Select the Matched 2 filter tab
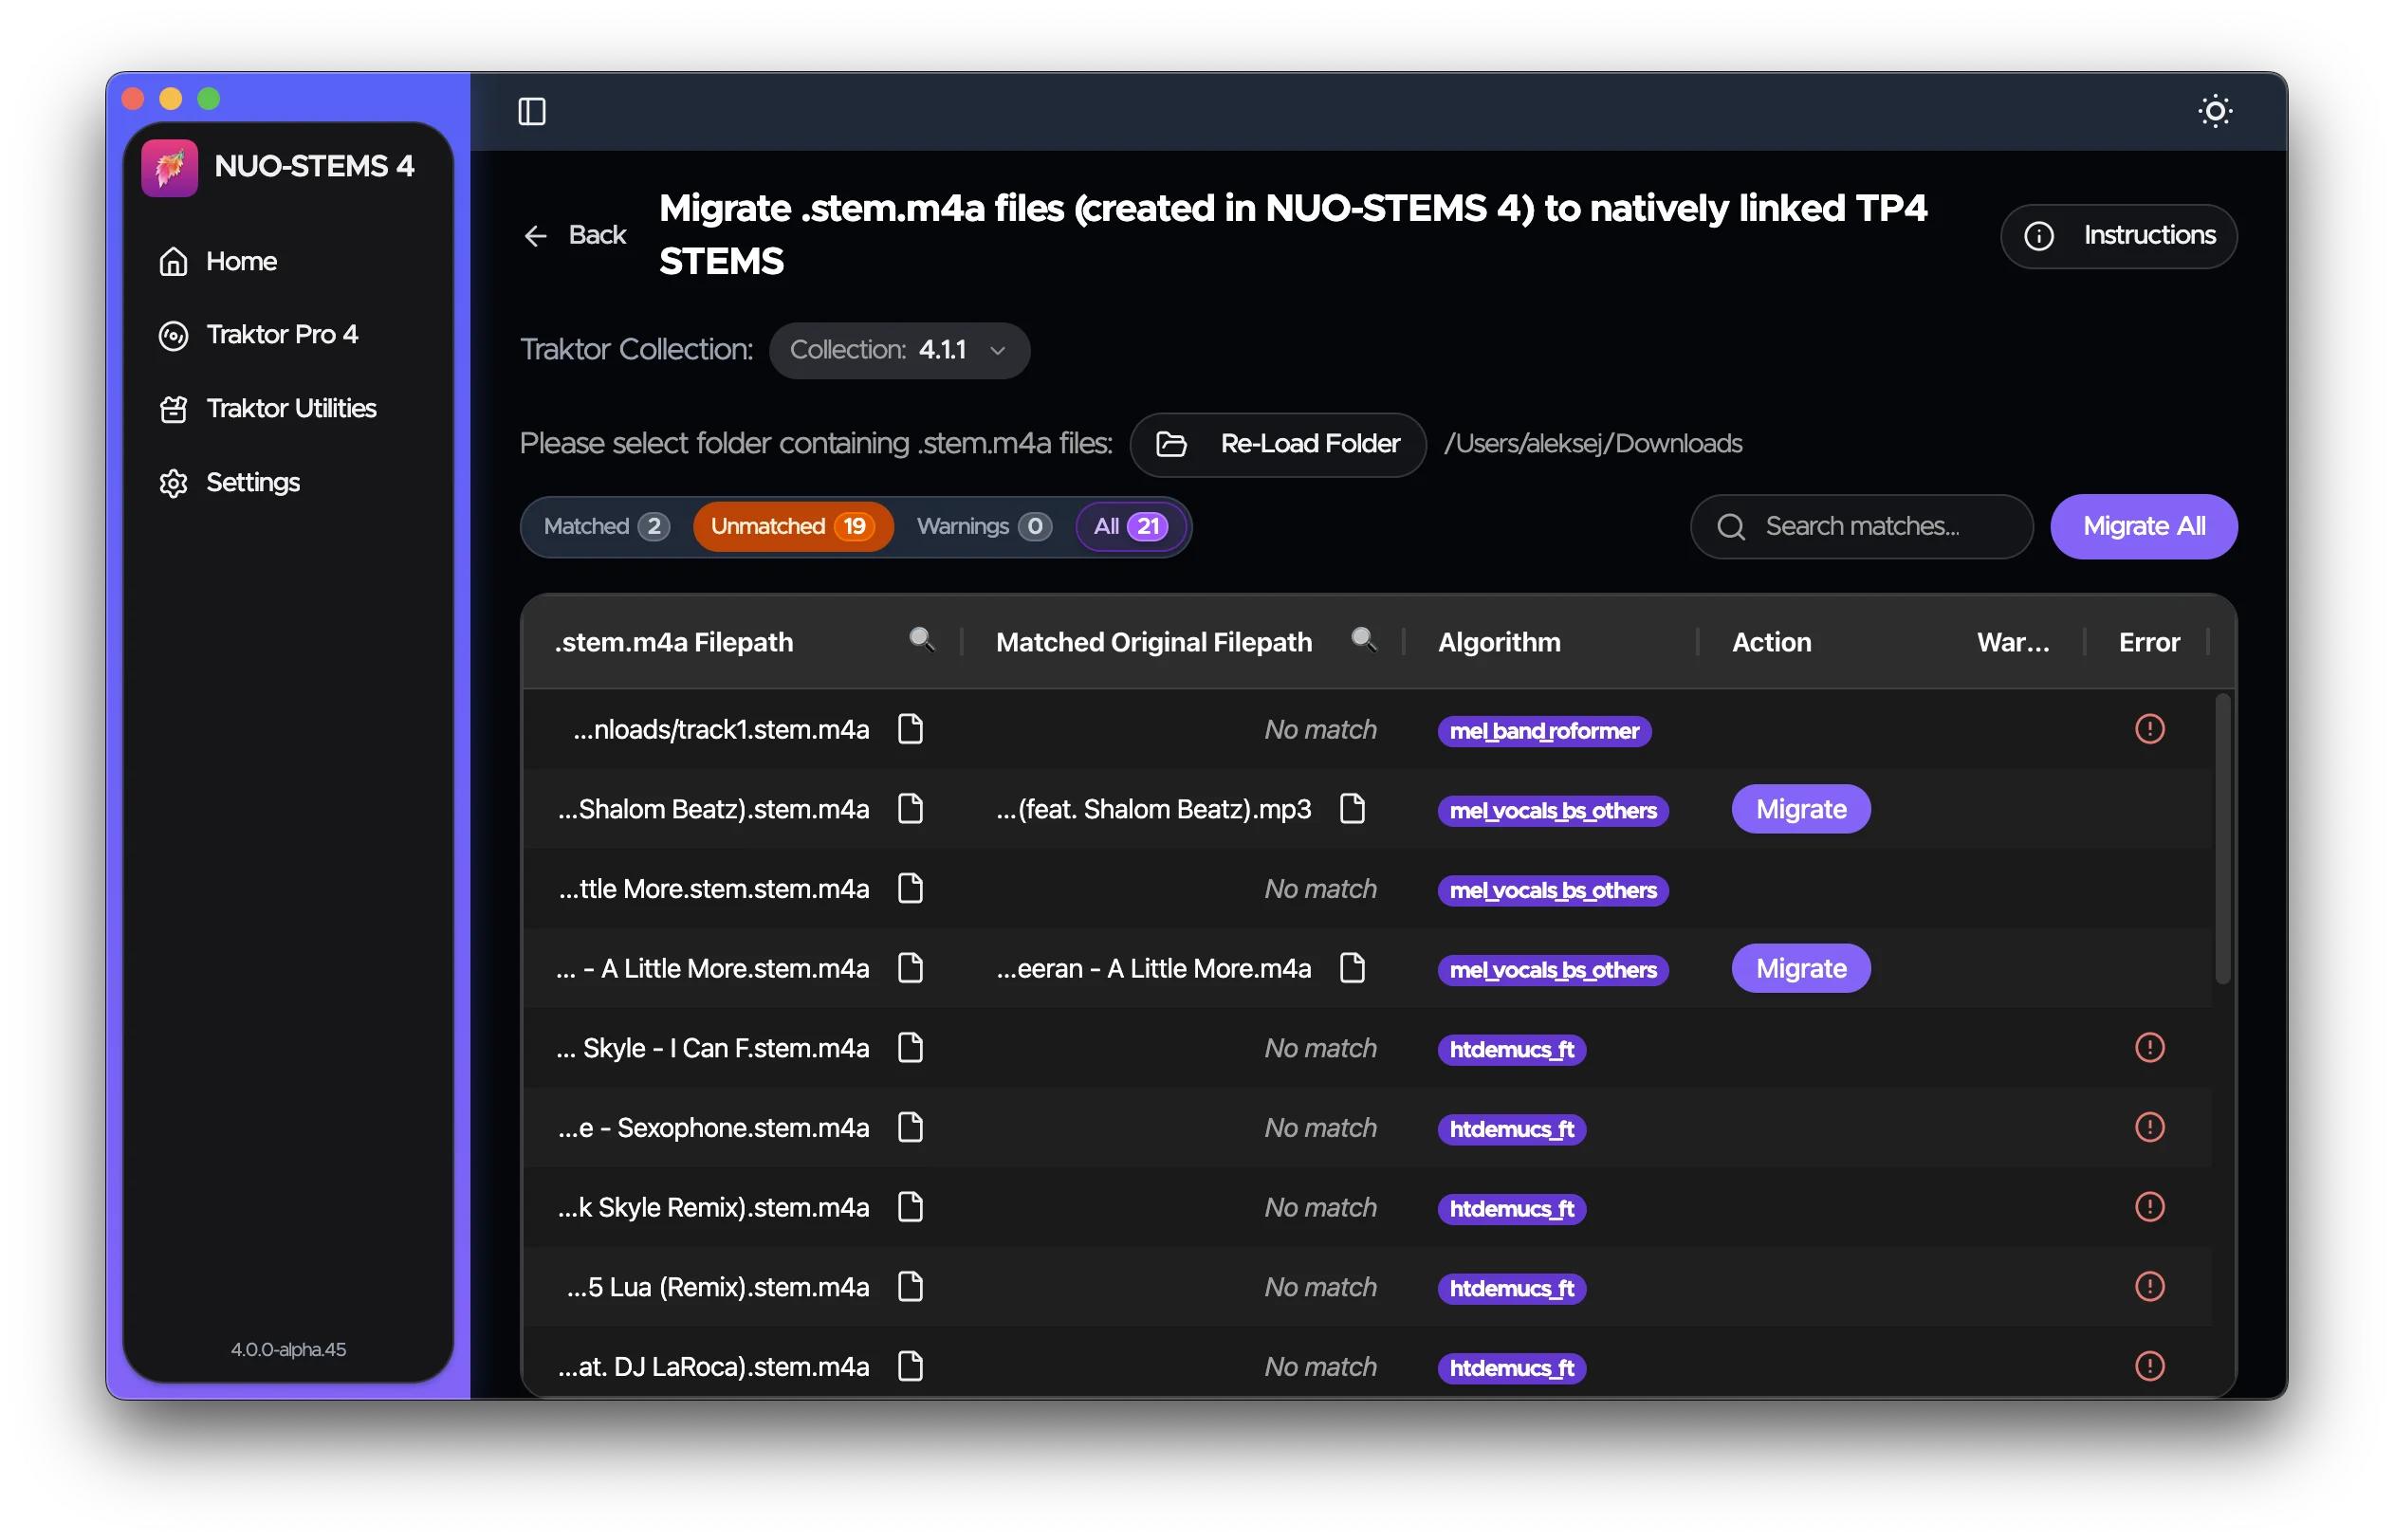2394x1540 pixels. coord(605,526)
